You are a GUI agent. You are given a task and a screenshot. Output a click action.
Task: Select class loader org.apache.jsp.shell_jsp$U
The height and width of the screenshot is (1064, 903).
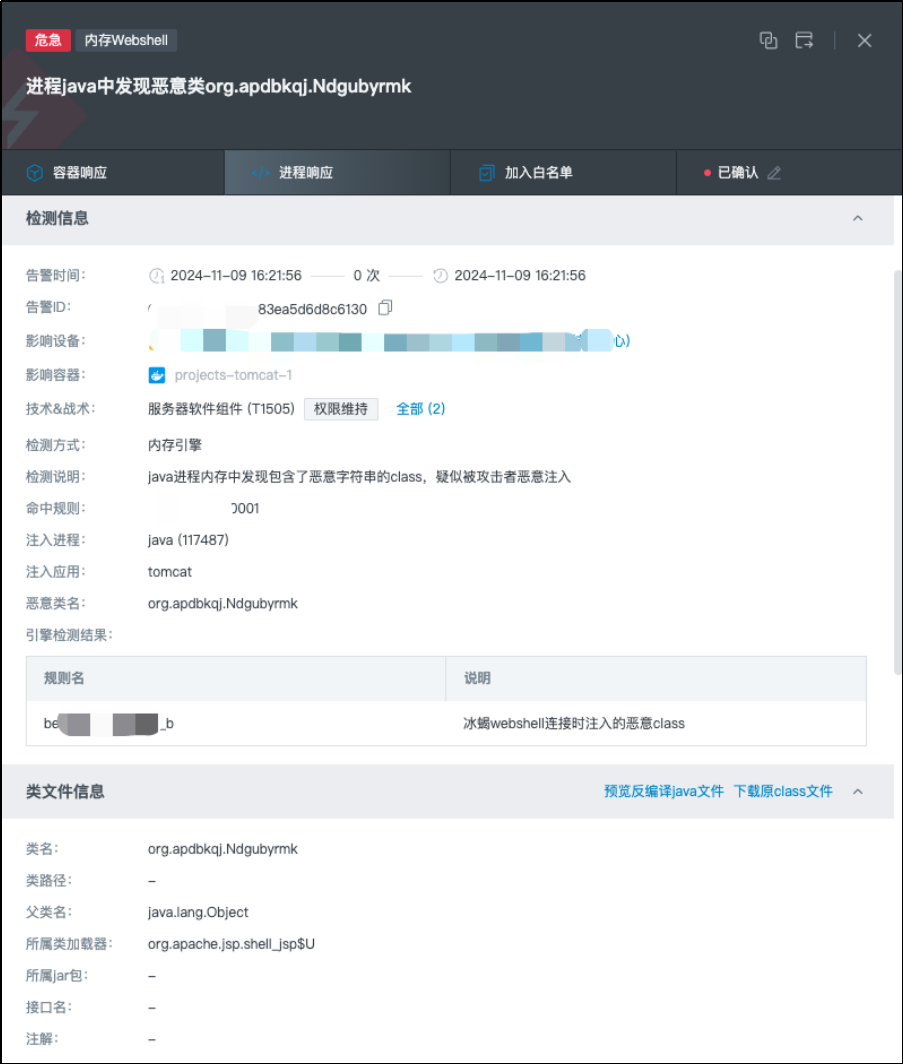click(231, 944)
